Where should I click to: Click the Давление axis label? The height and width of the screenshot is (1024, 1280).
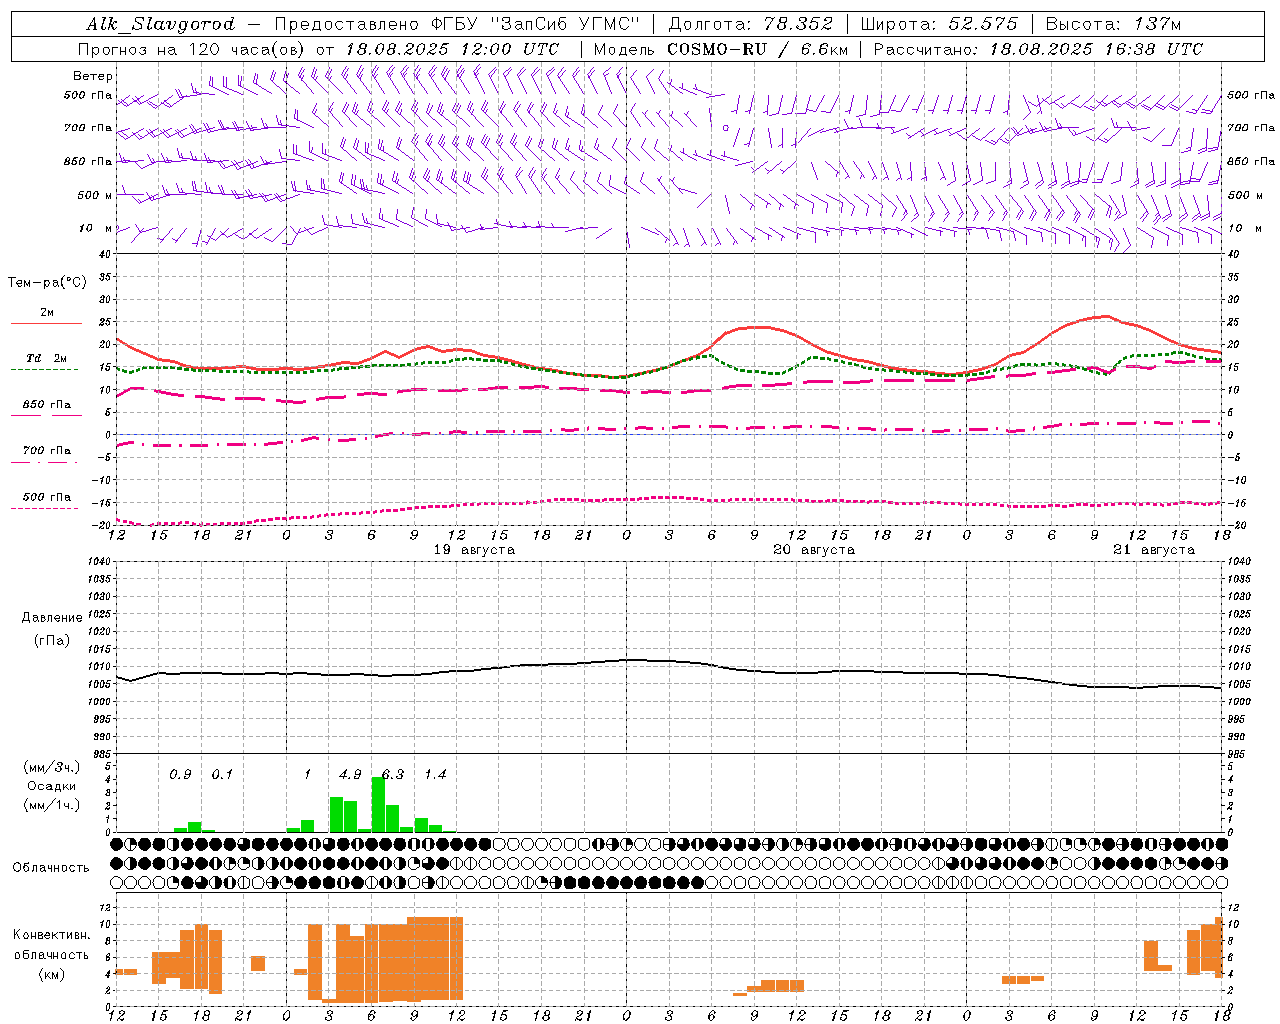coord(52,618)
